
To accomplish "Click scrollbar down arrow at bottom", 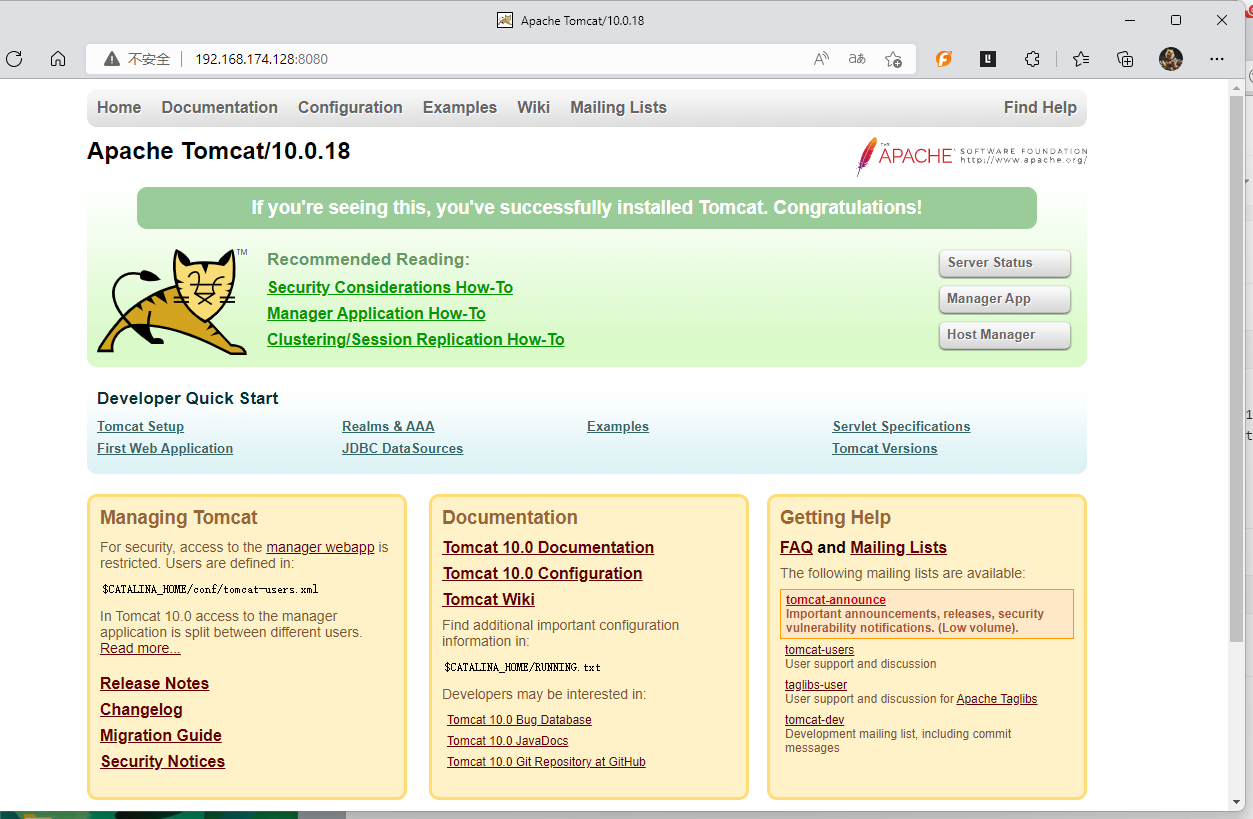I will (x=1237, y=803).
